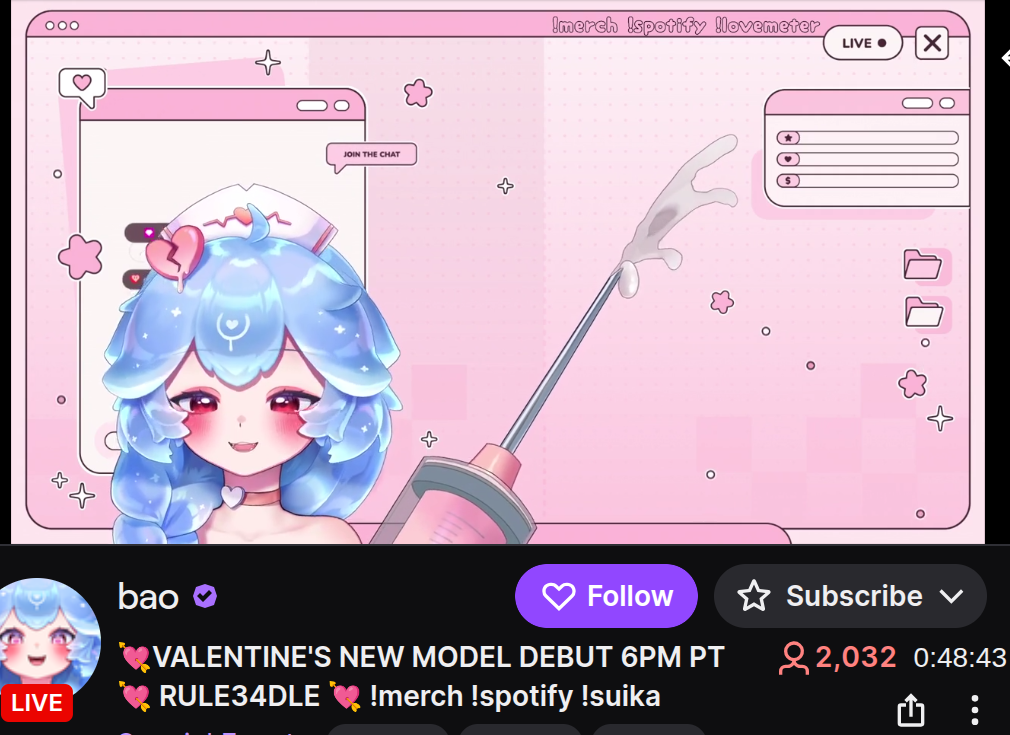This screenshot has height=735, width=1010.
Task: Click the purple verified badge next to bao
Action: coord(205,596)
